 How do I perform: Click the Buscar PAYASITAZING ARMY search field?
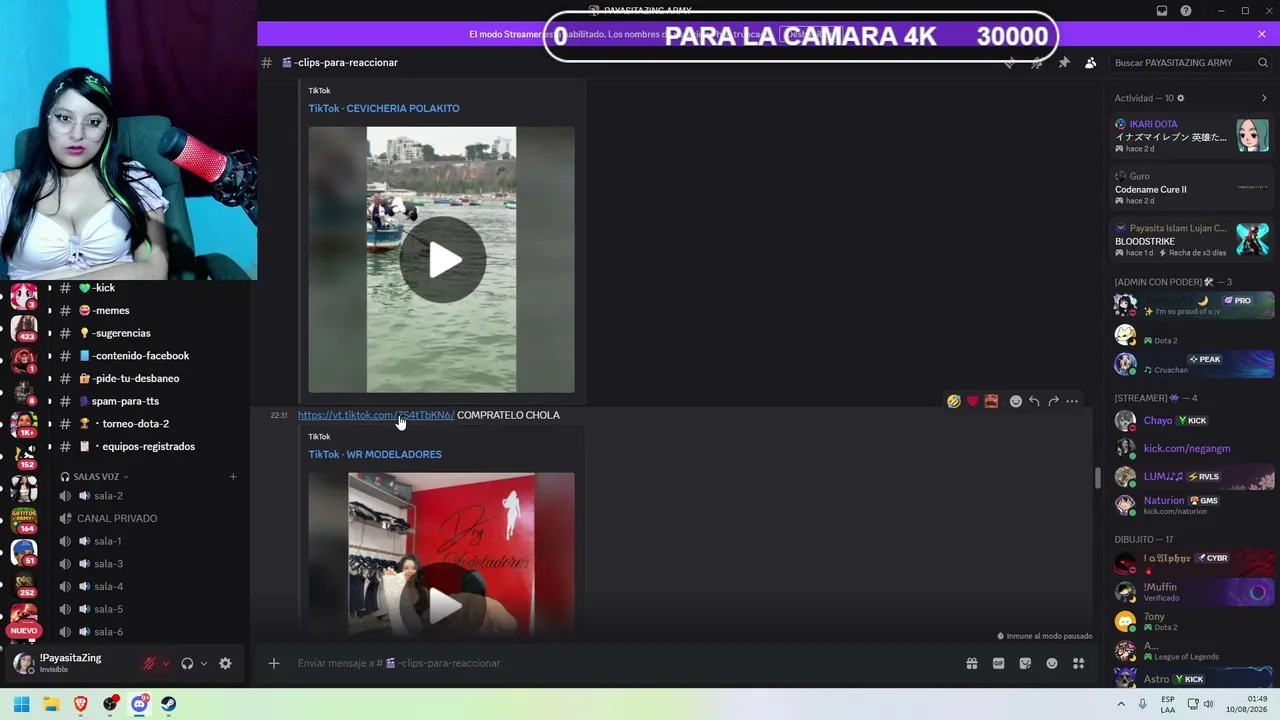pos(1190,62)
